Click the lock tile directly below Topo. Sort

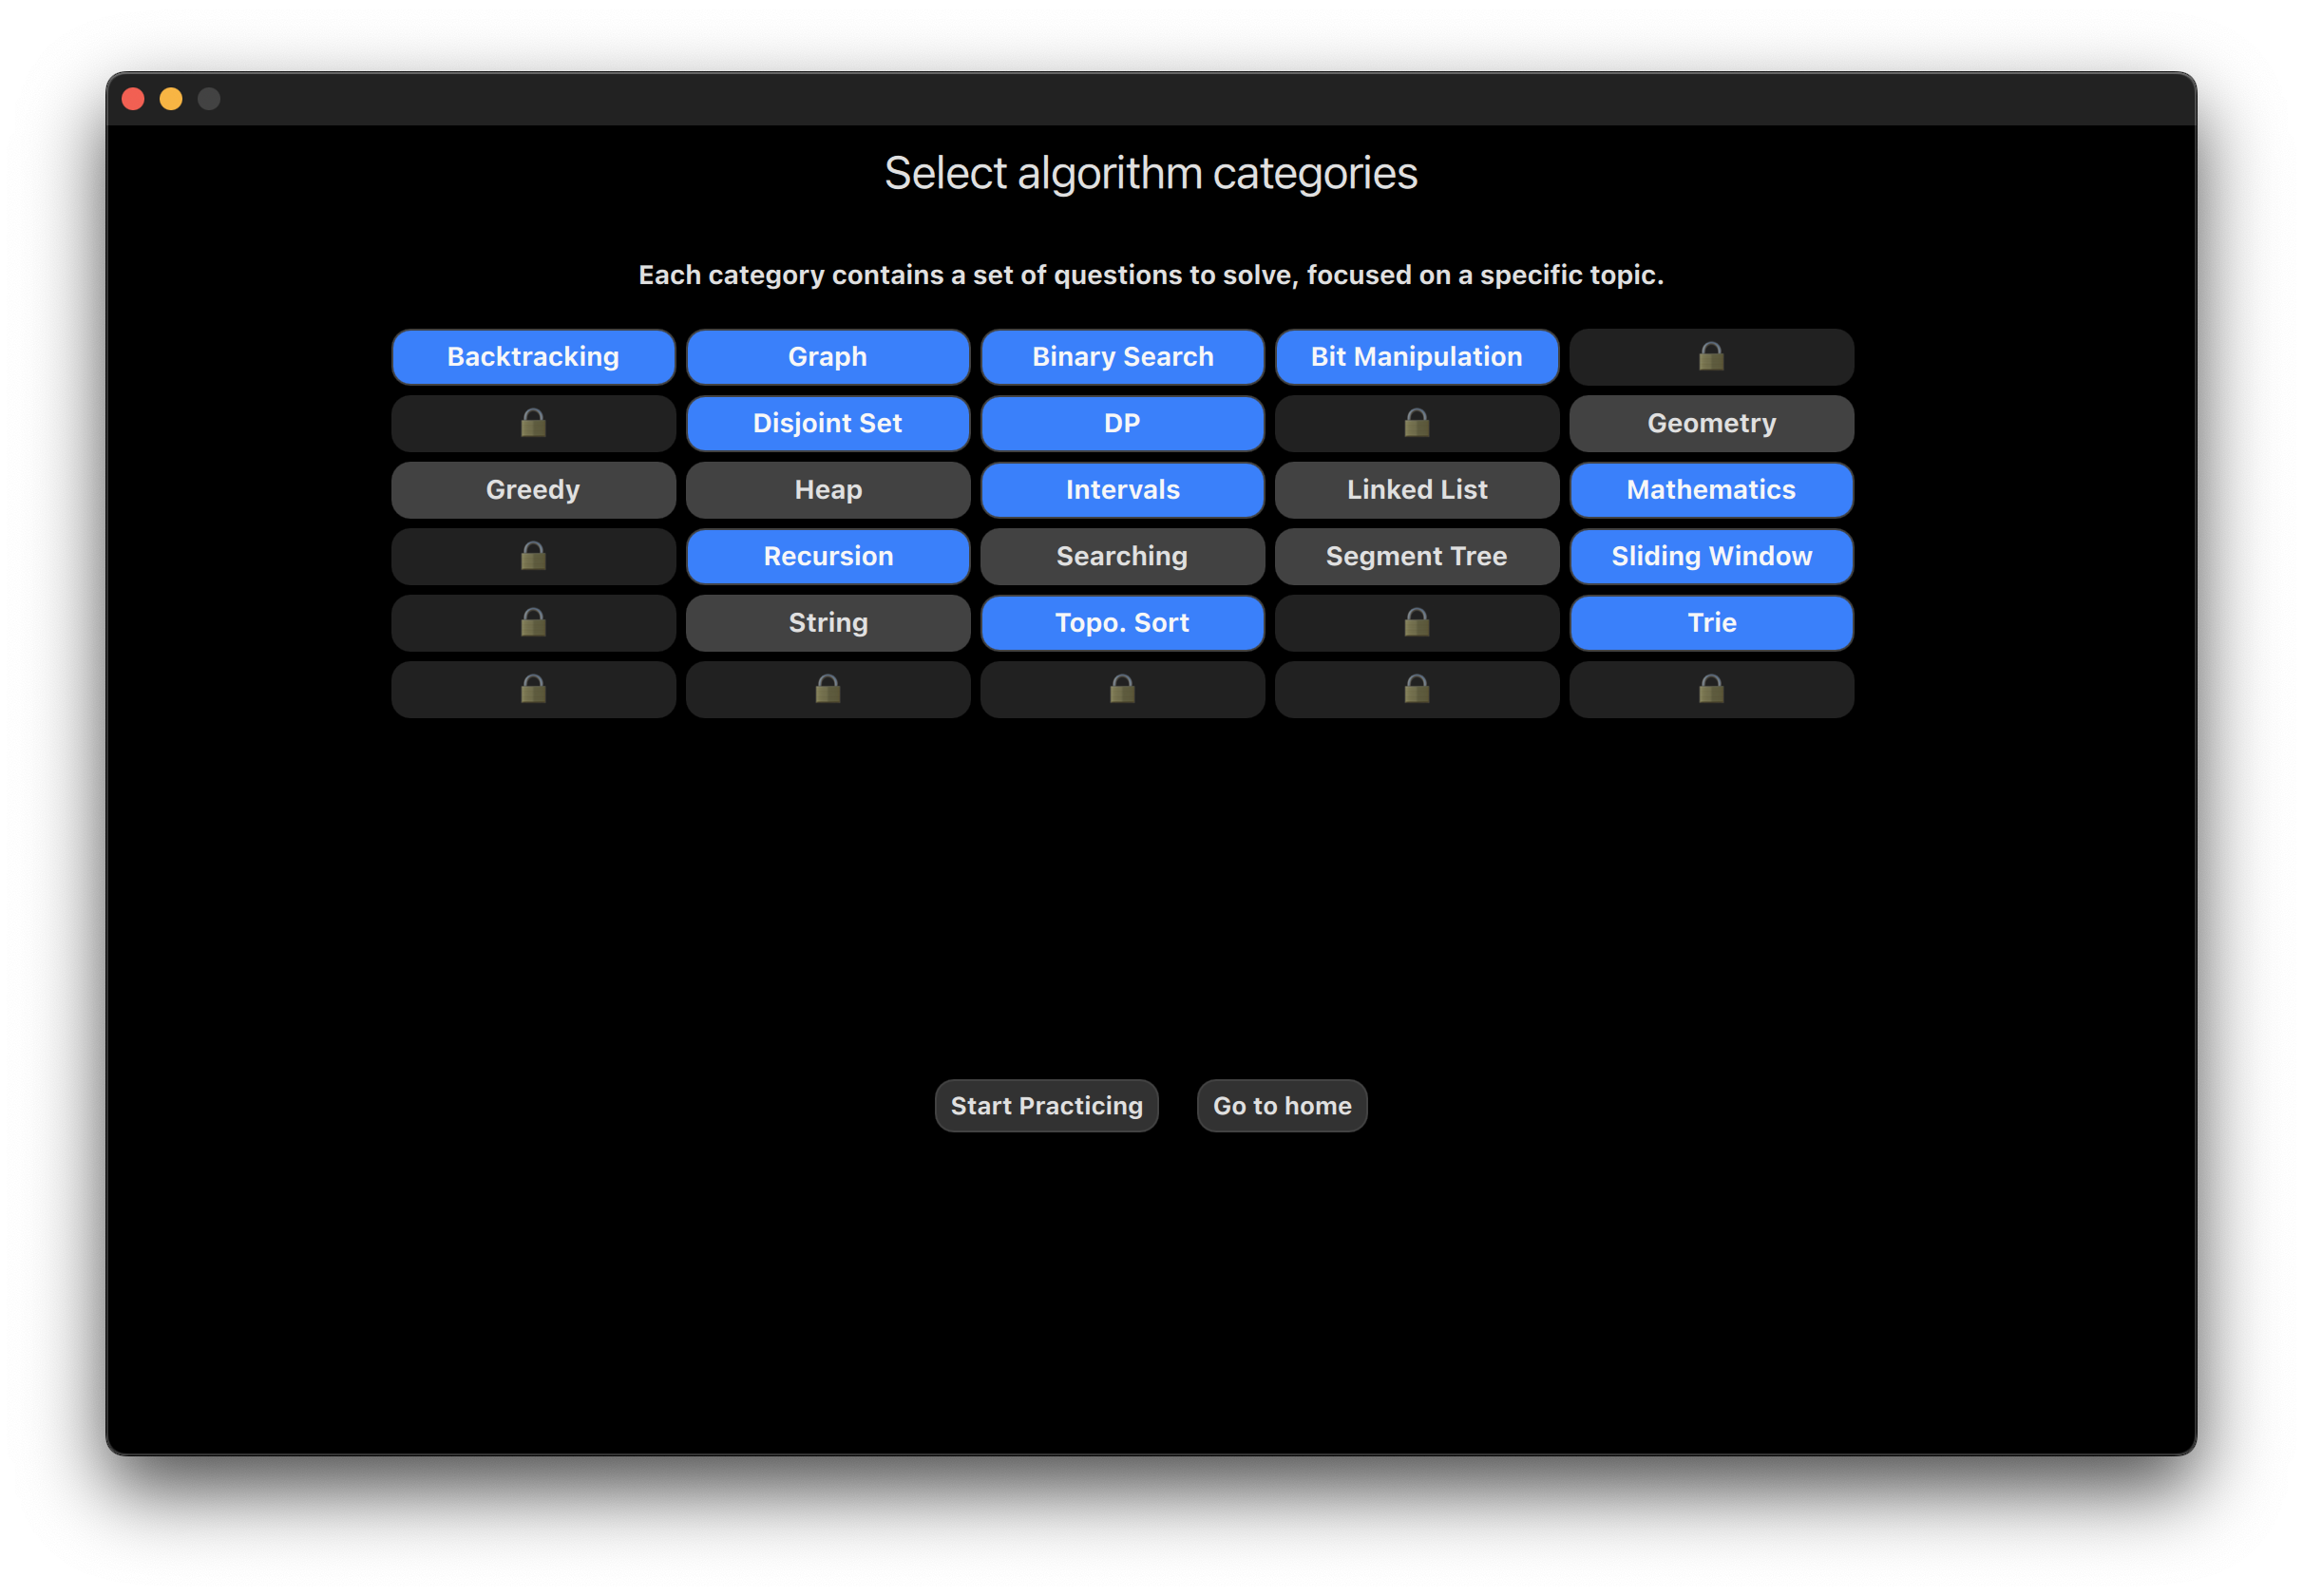(1122, 689)
